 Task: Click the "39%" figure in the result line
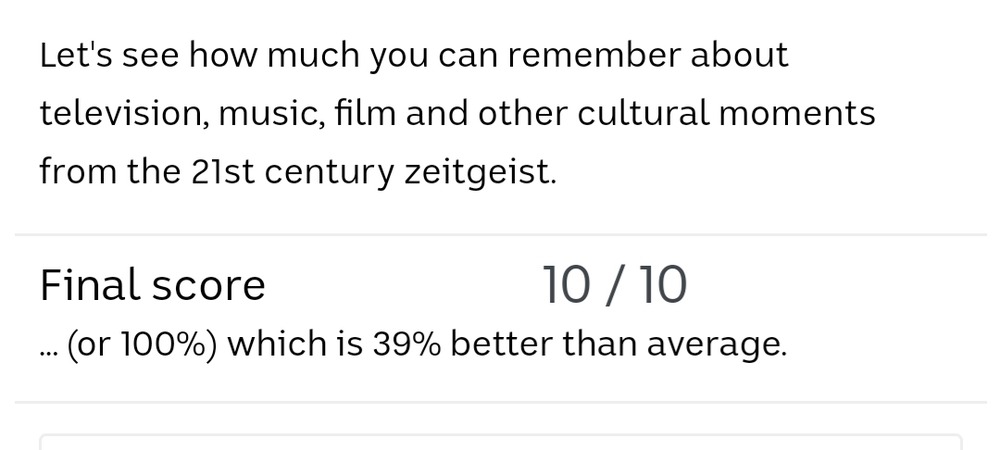coord(406,345)
